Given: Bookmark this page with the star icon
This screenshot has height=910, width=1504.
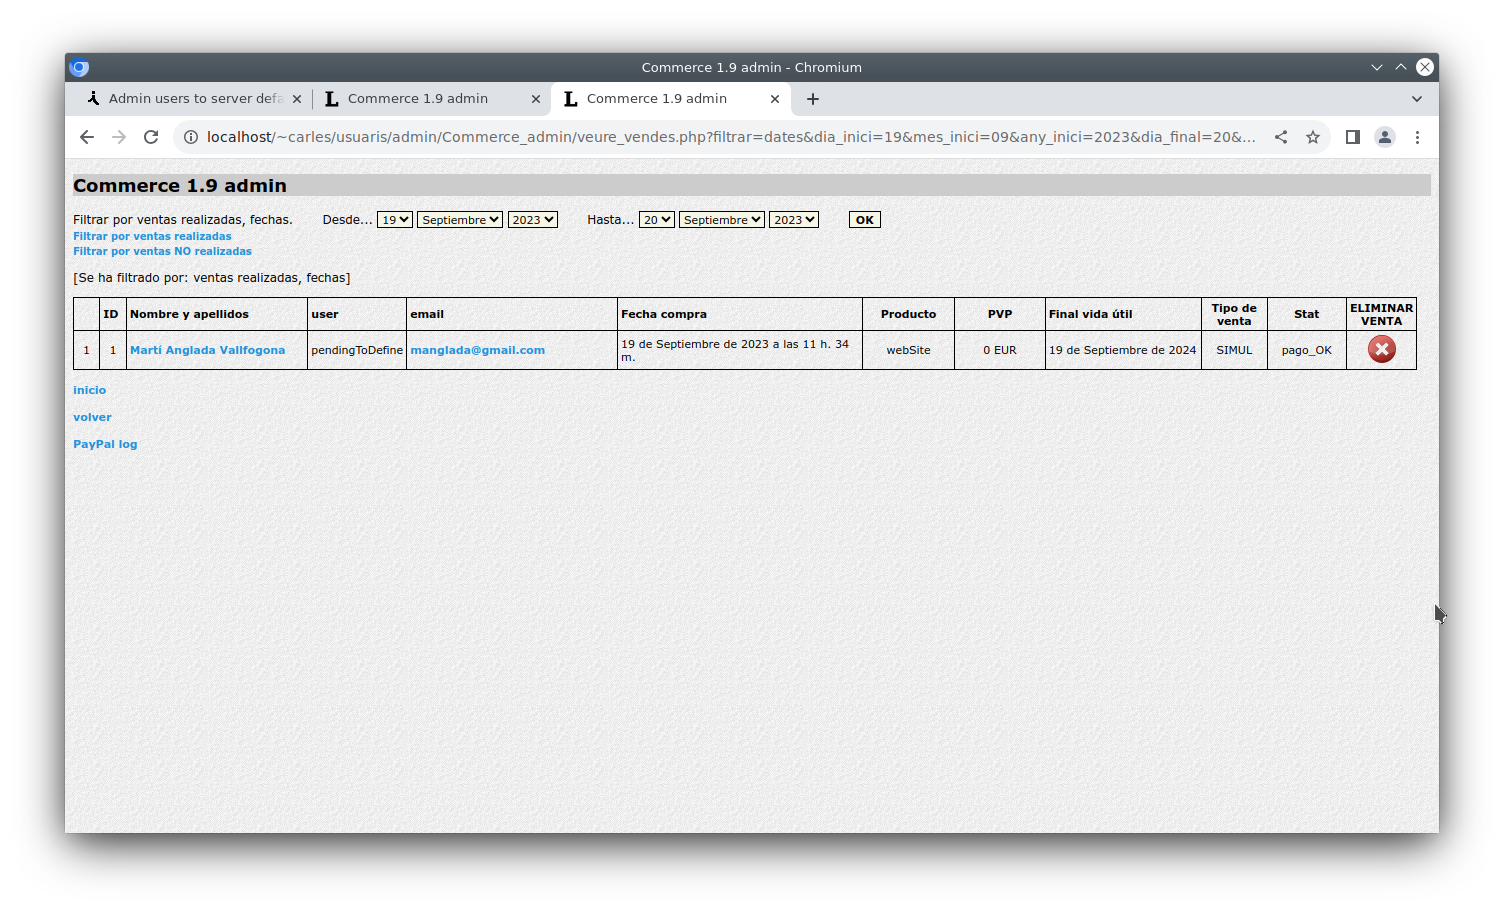Looking at the screenshot, I should 1313,137.
